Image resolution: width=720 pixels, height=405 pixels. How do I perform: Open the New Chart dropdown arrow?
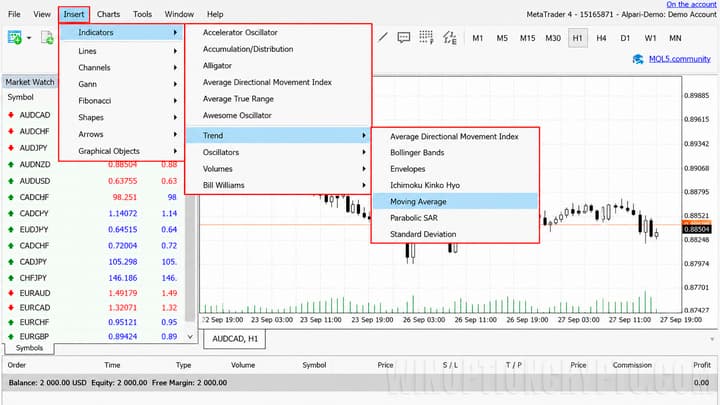point(29,38)
